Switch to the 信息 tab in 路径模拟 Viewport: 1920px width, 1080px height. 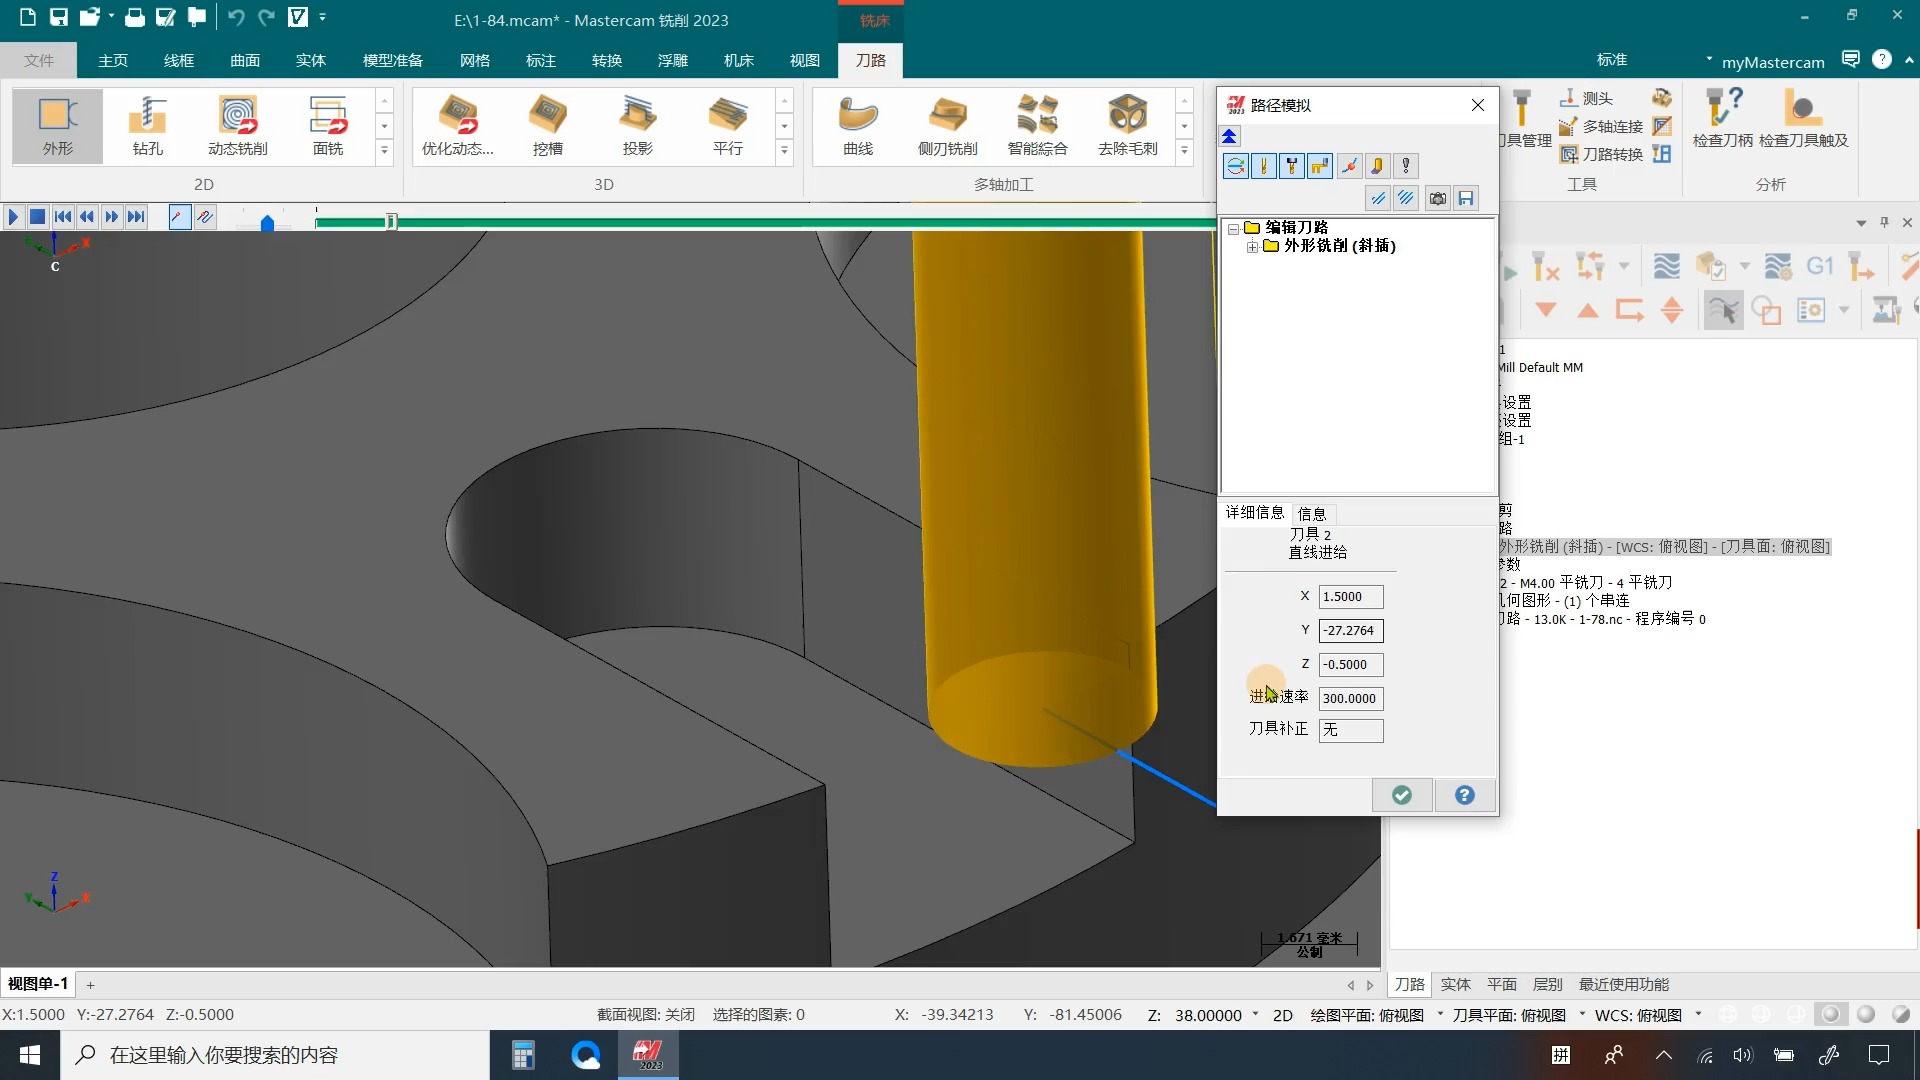tap(1312, 513)
